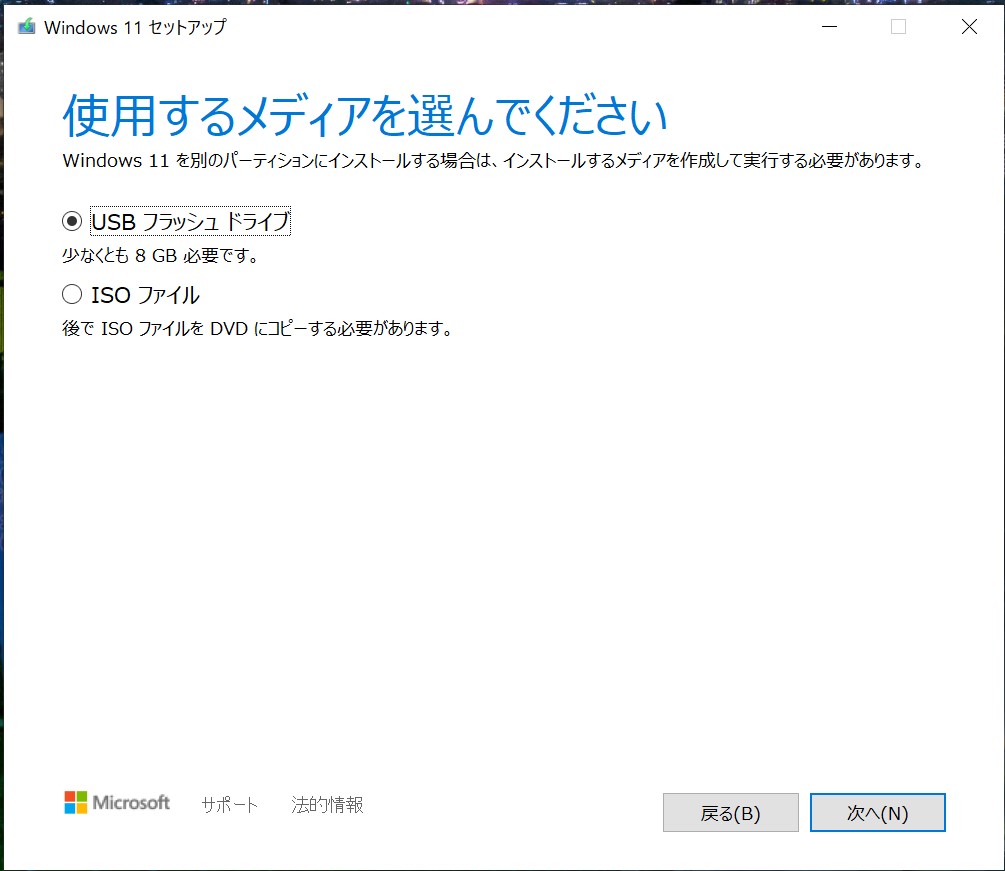
Task: Click the 次へ(N) button
Action: pos(877,813)
